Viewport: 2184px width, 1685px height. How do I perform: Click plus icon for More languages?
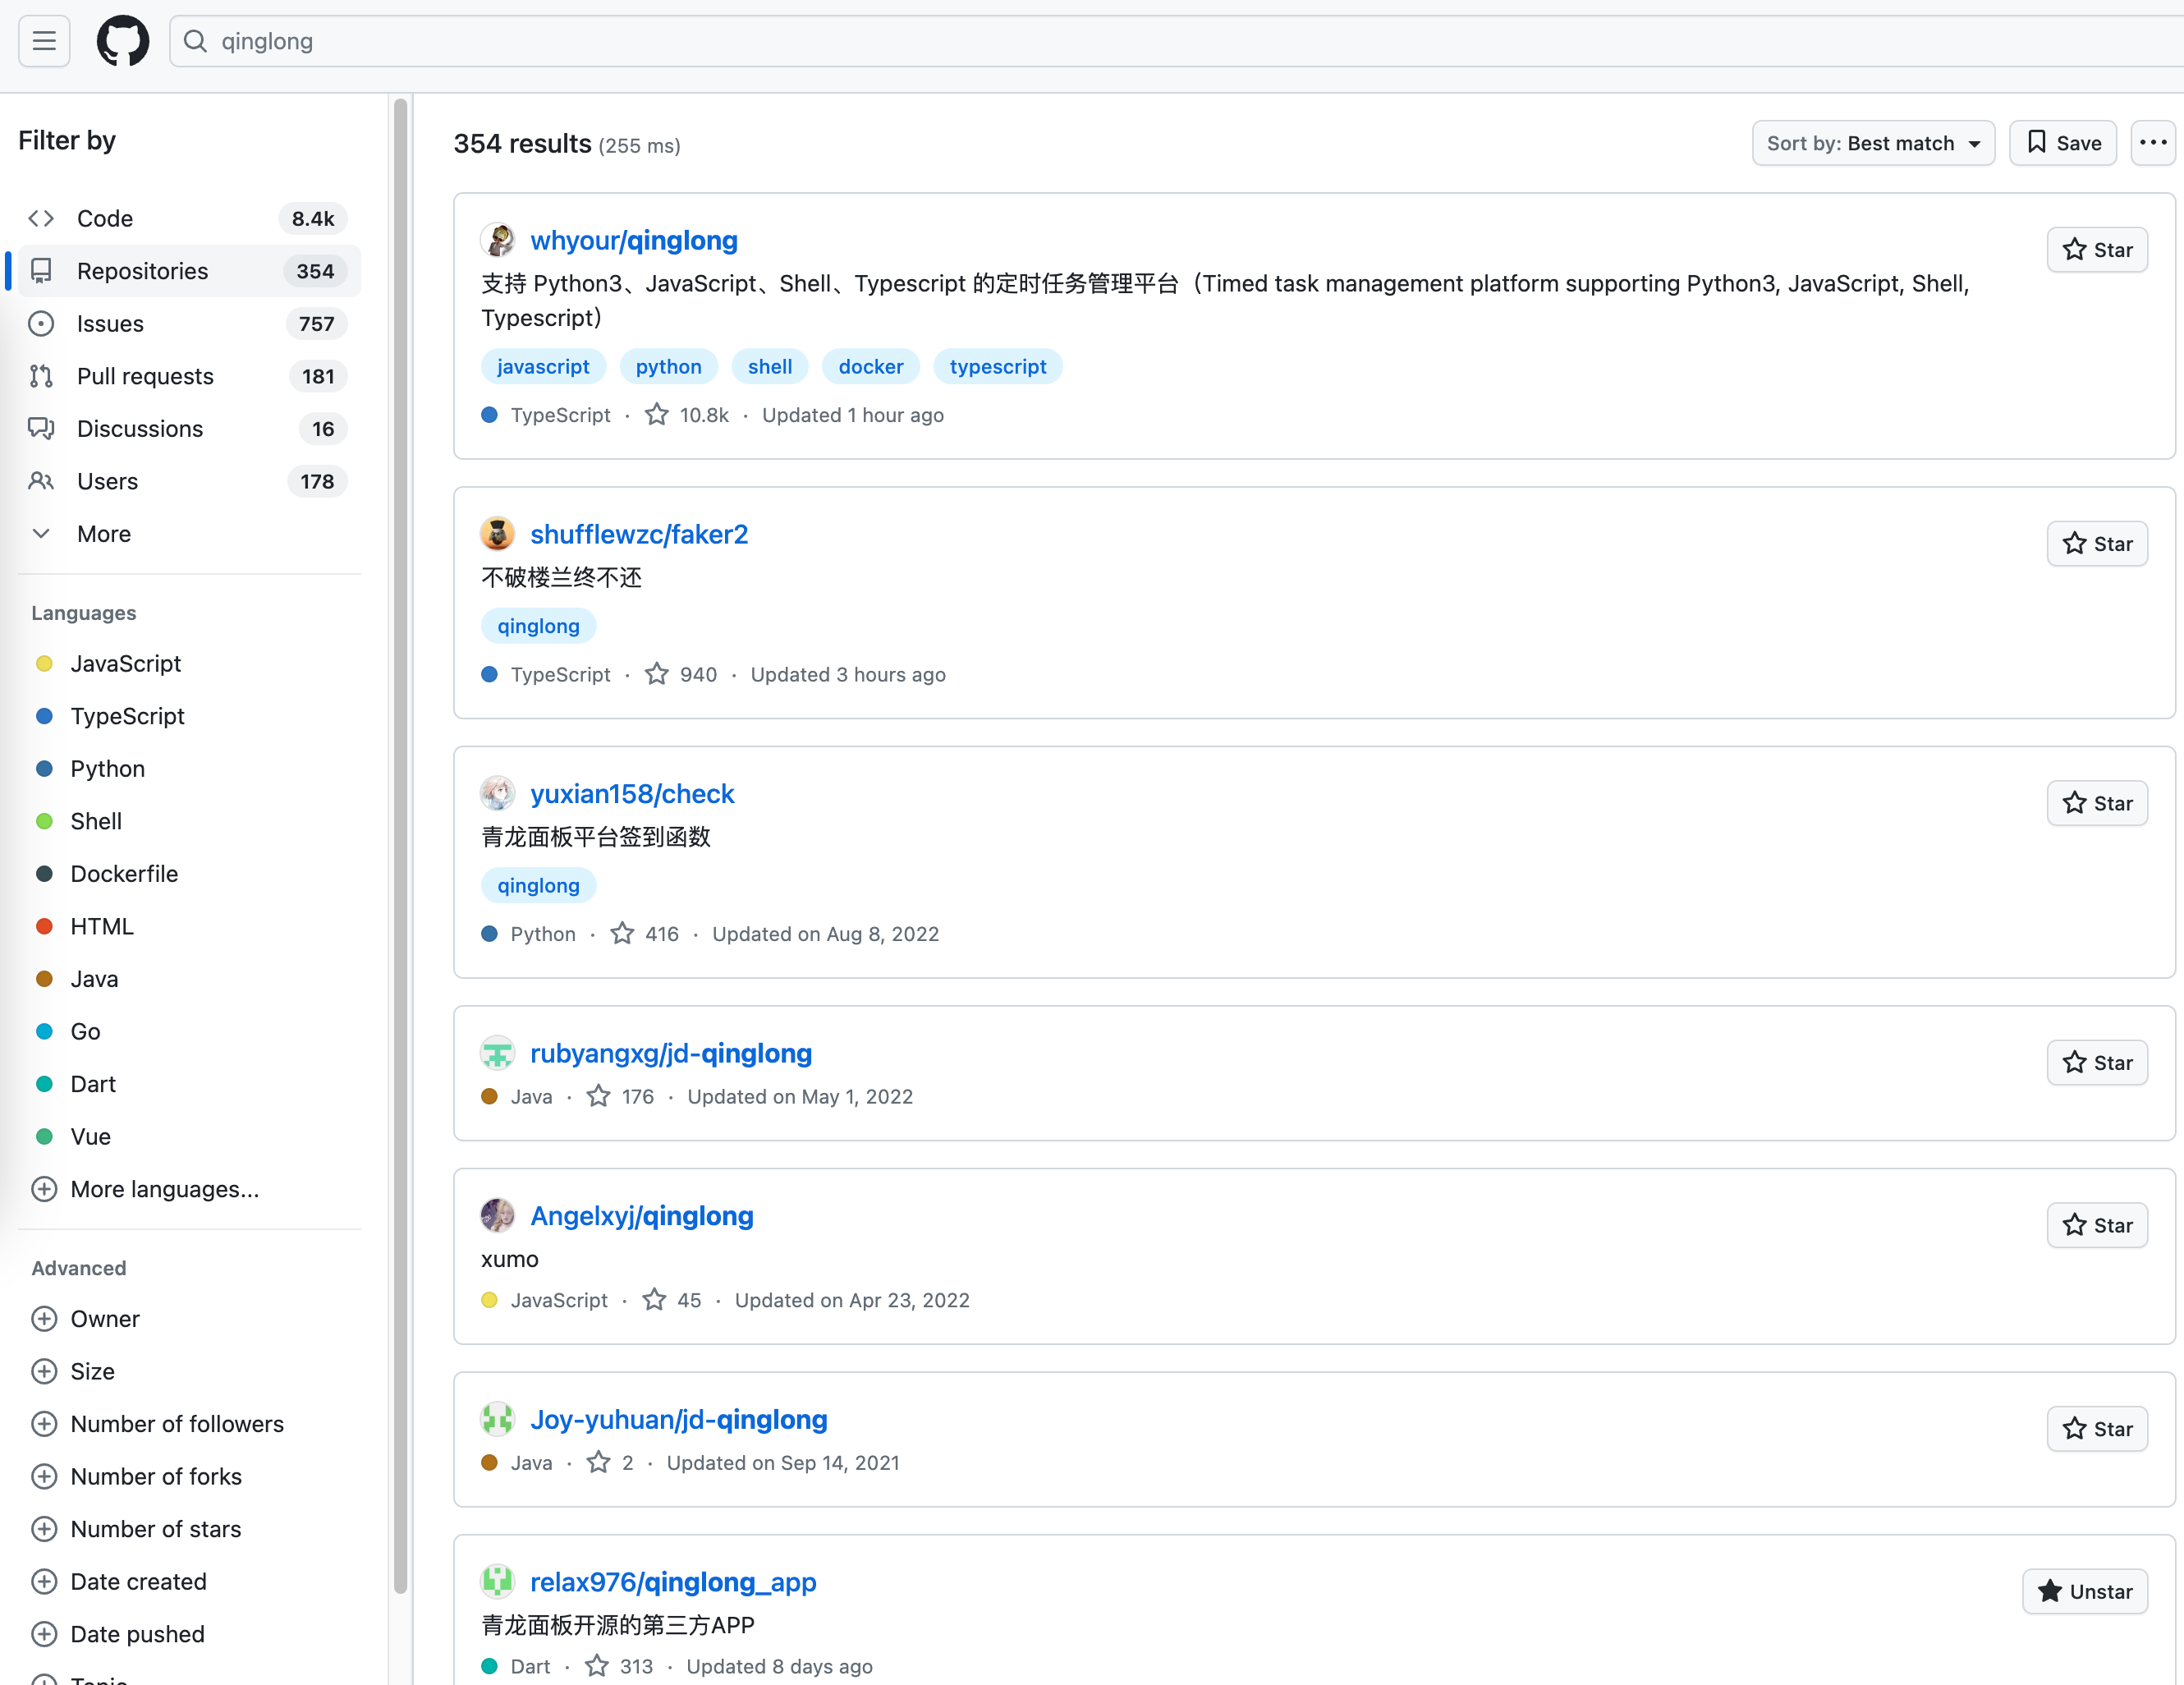click(x=44, y=1189)
